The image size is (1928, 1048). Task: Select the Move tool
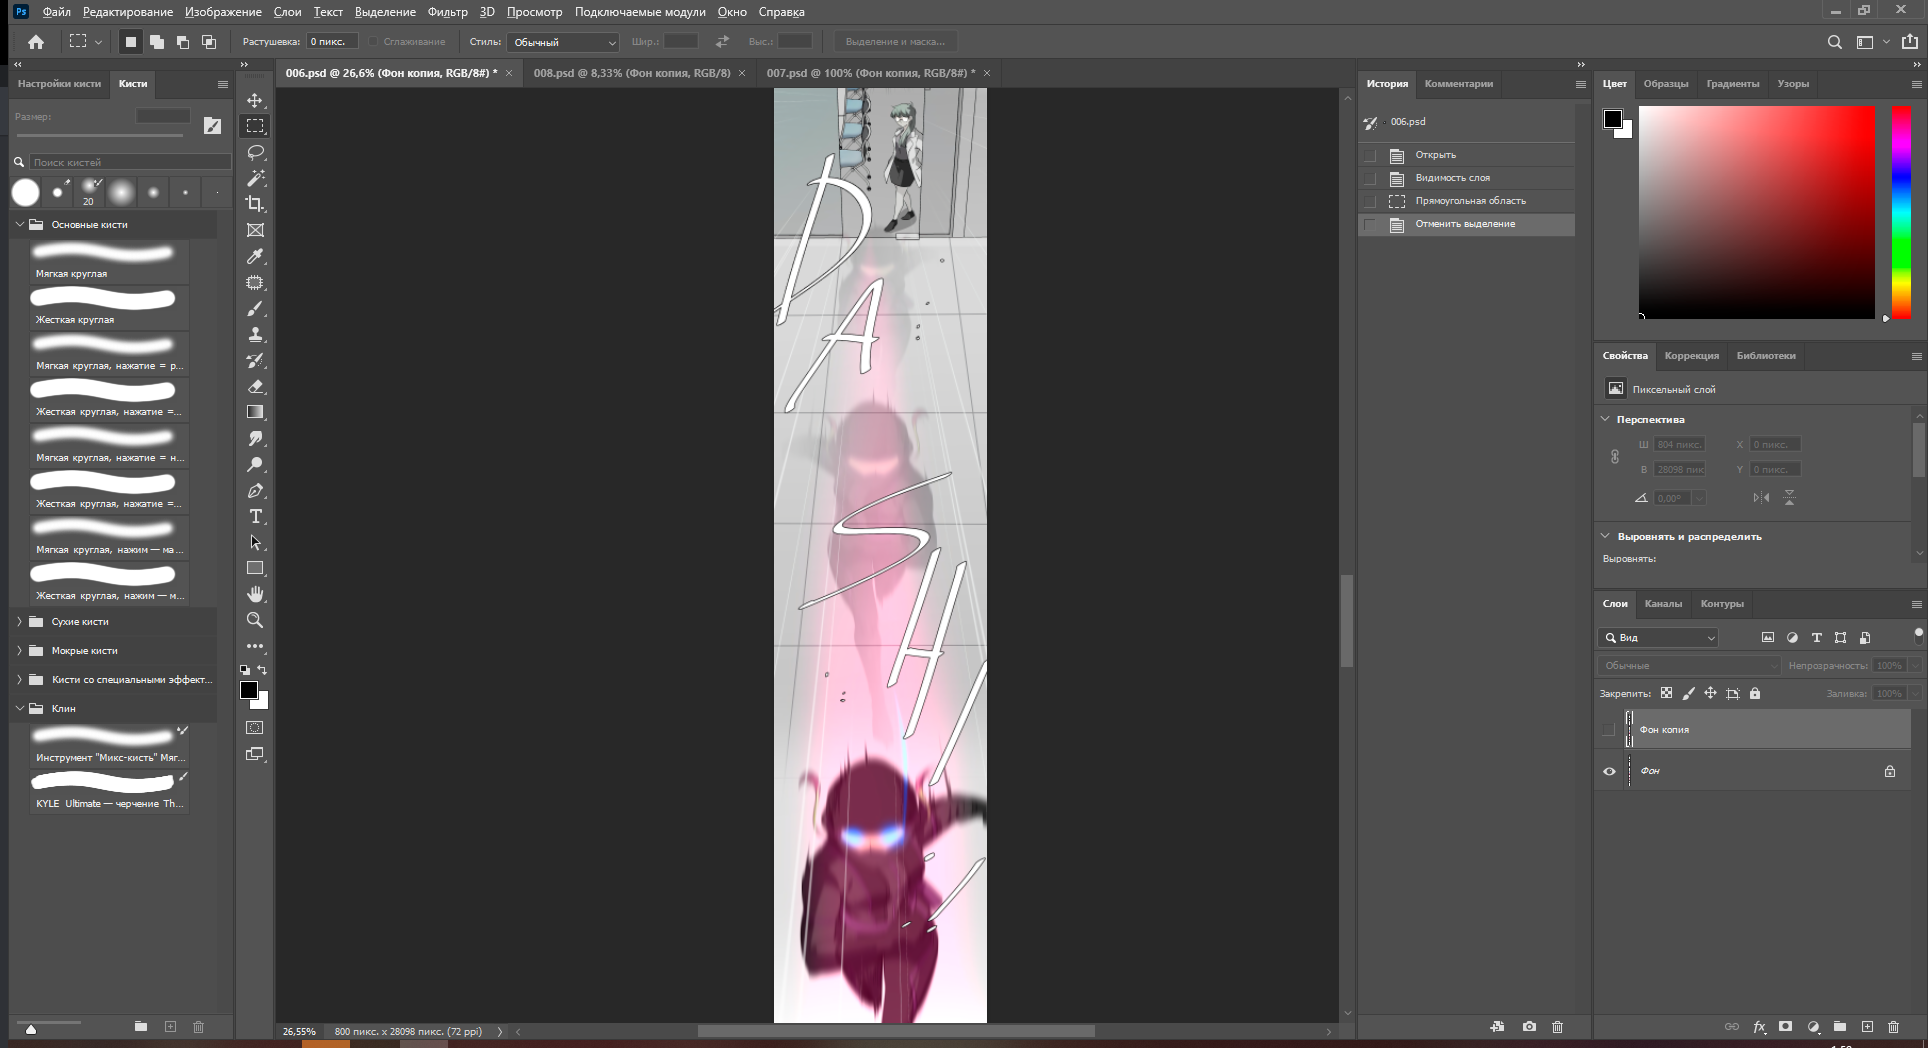pyautogui.click(x=255, y=100)
